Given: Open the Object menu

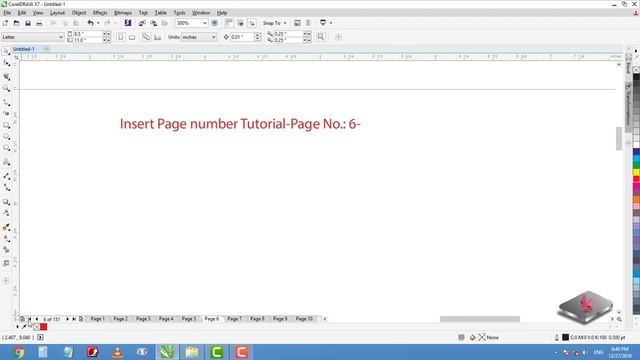Looking at the screenshot, I should (x=79, y=13).
